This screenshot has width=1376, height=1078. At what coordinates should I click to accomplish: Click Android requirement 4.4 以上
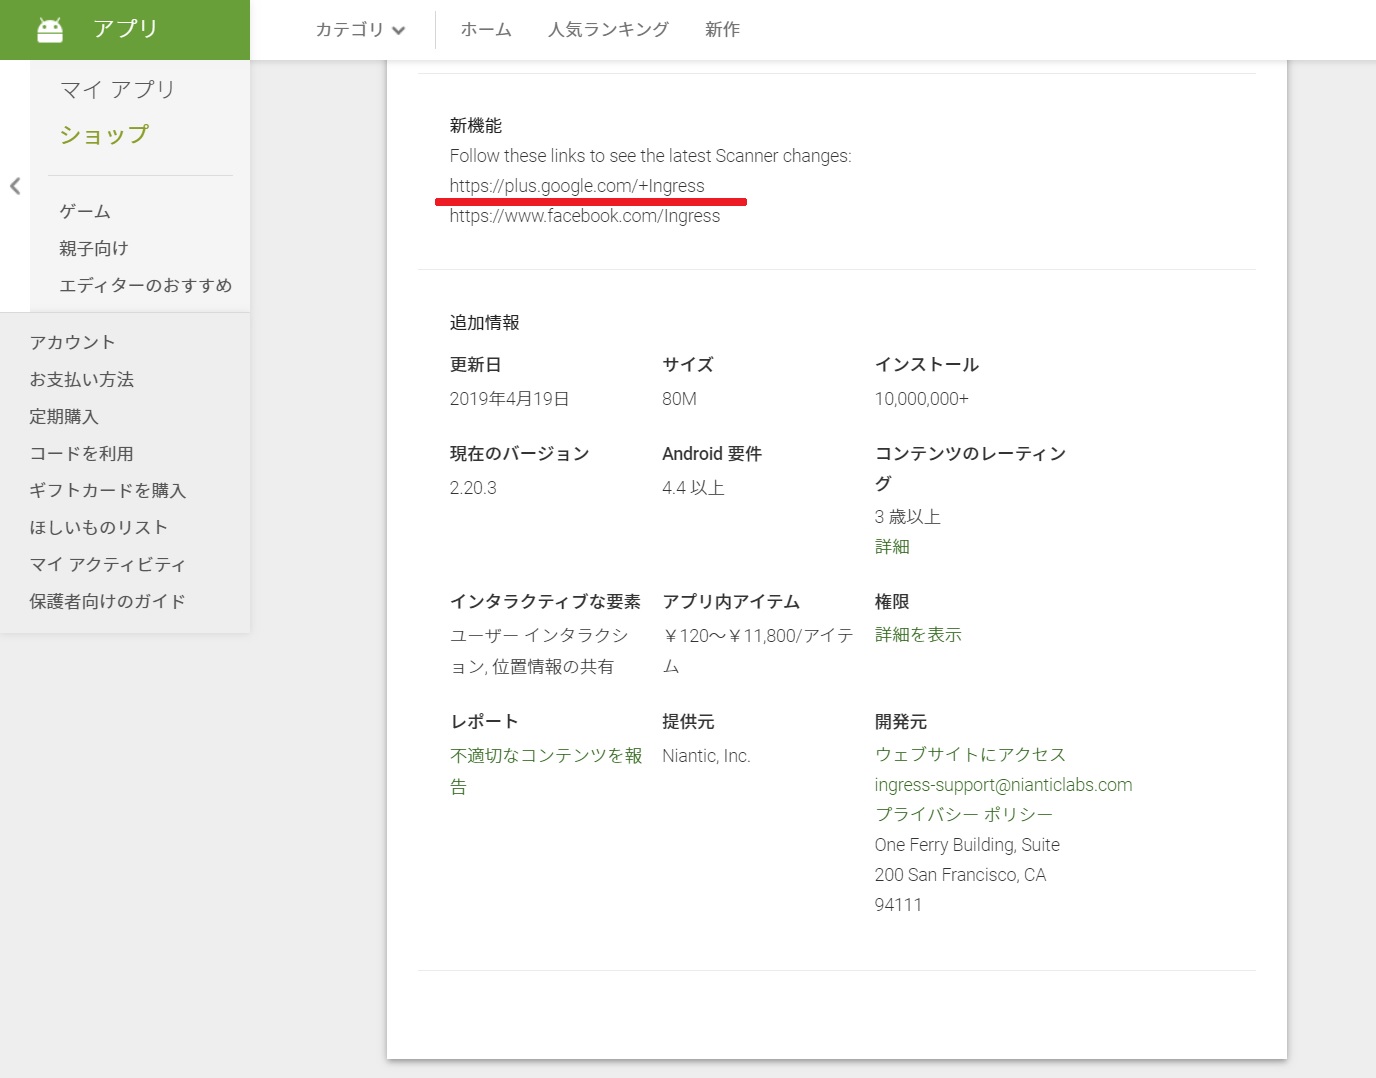coord(693,488)
